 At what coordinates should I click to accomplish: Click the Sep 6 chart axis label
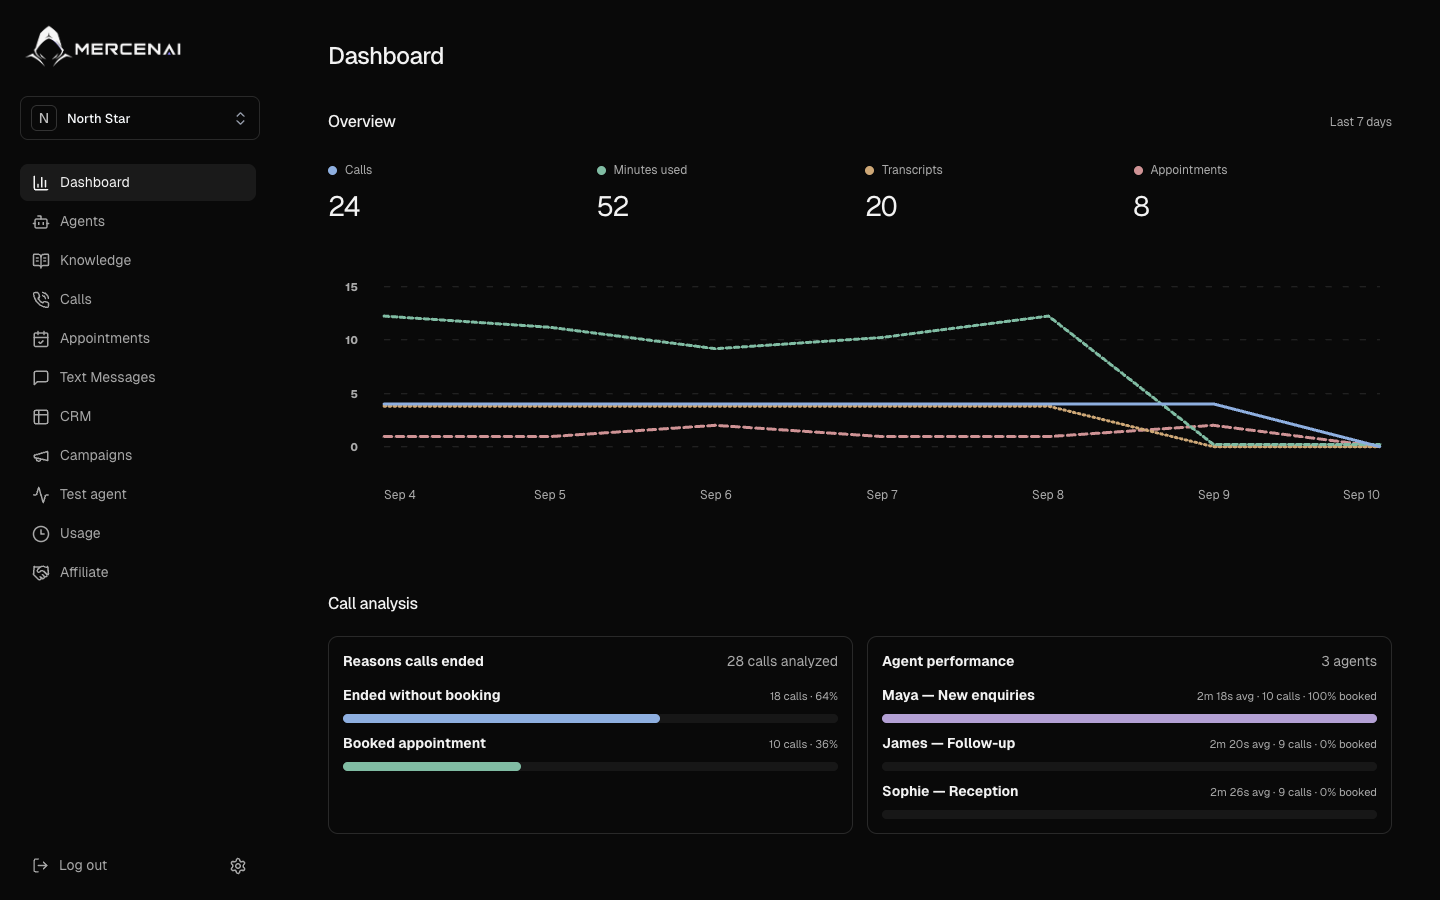[x=716, y=495]
